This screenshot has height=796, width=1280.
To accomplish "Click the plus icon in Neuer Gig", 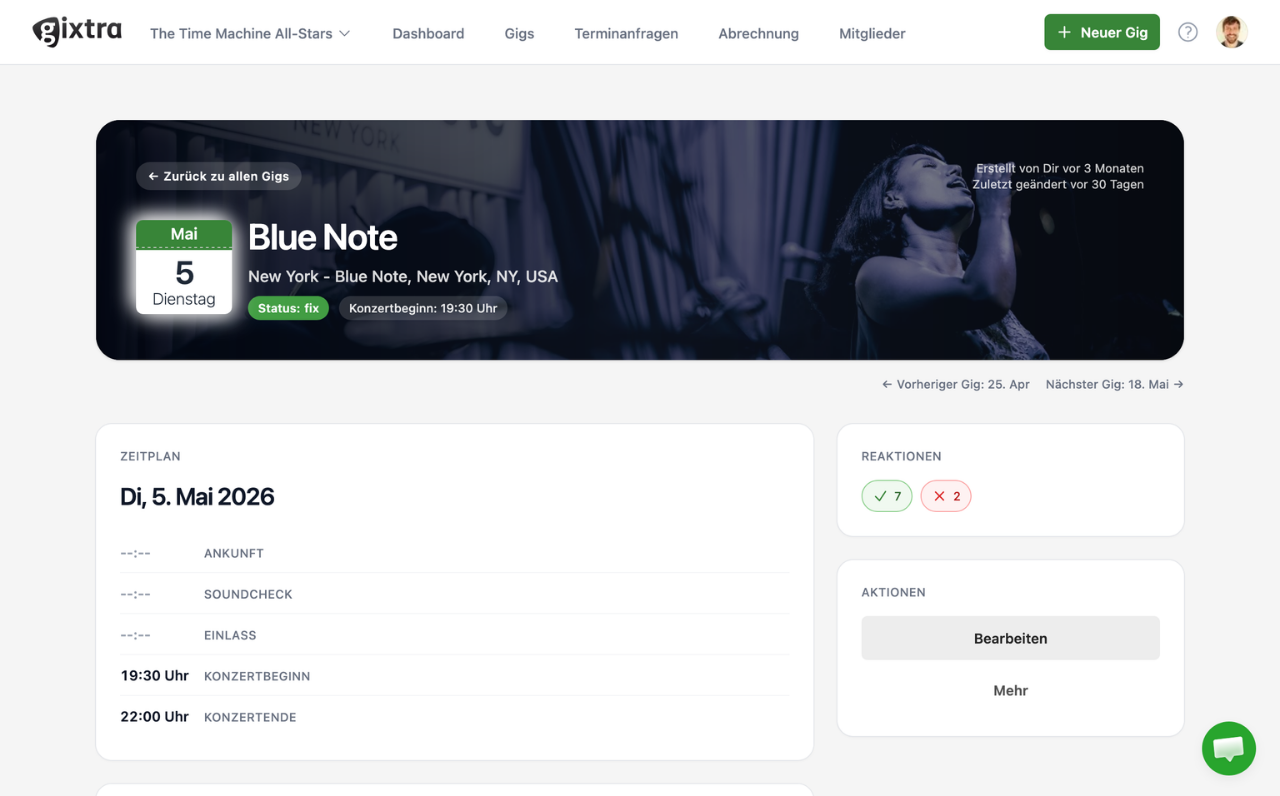I will (1064, 32).
